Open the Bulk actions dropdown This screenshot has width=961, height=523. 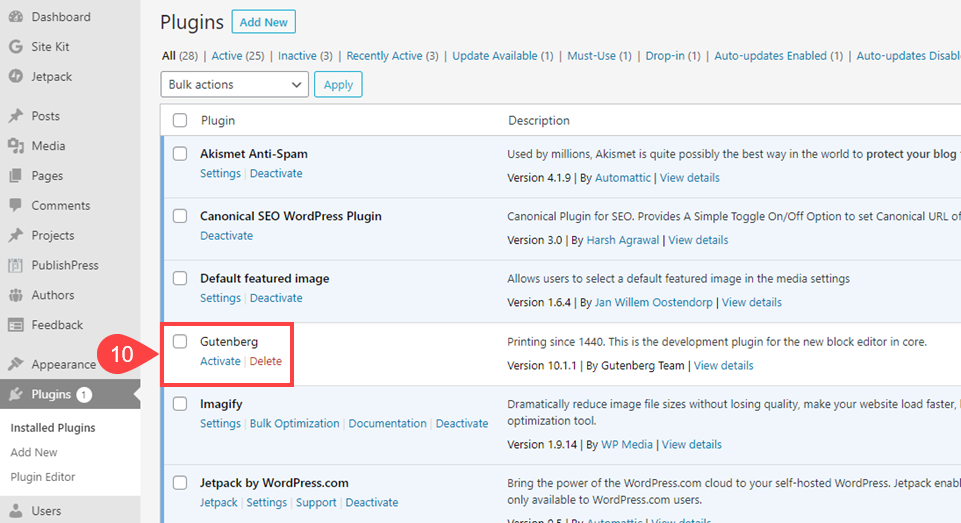234,85
